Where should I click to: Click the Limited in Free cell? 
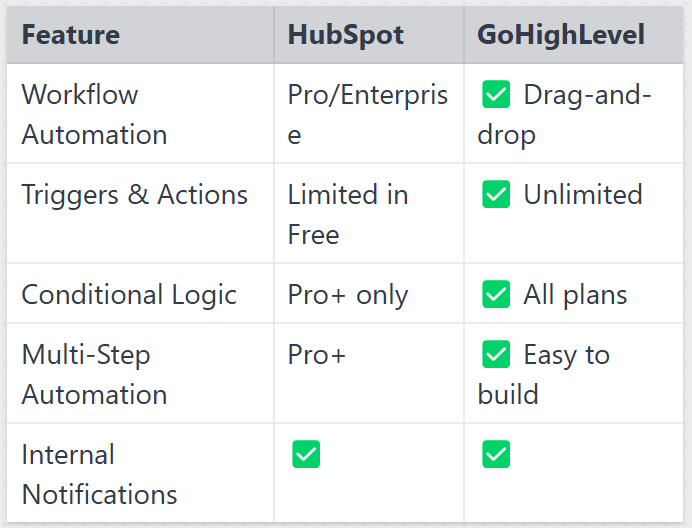348,214
